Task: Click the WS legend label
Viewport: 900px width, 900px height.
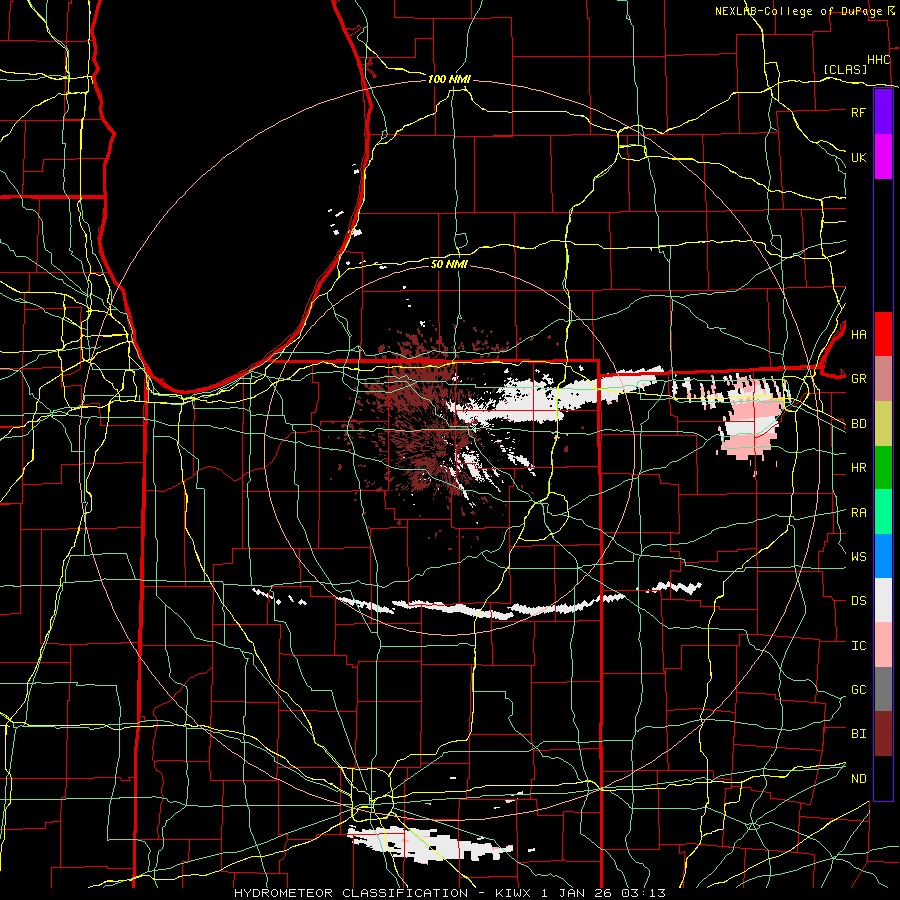Action: pyautogui.click(x=858, y=556)
